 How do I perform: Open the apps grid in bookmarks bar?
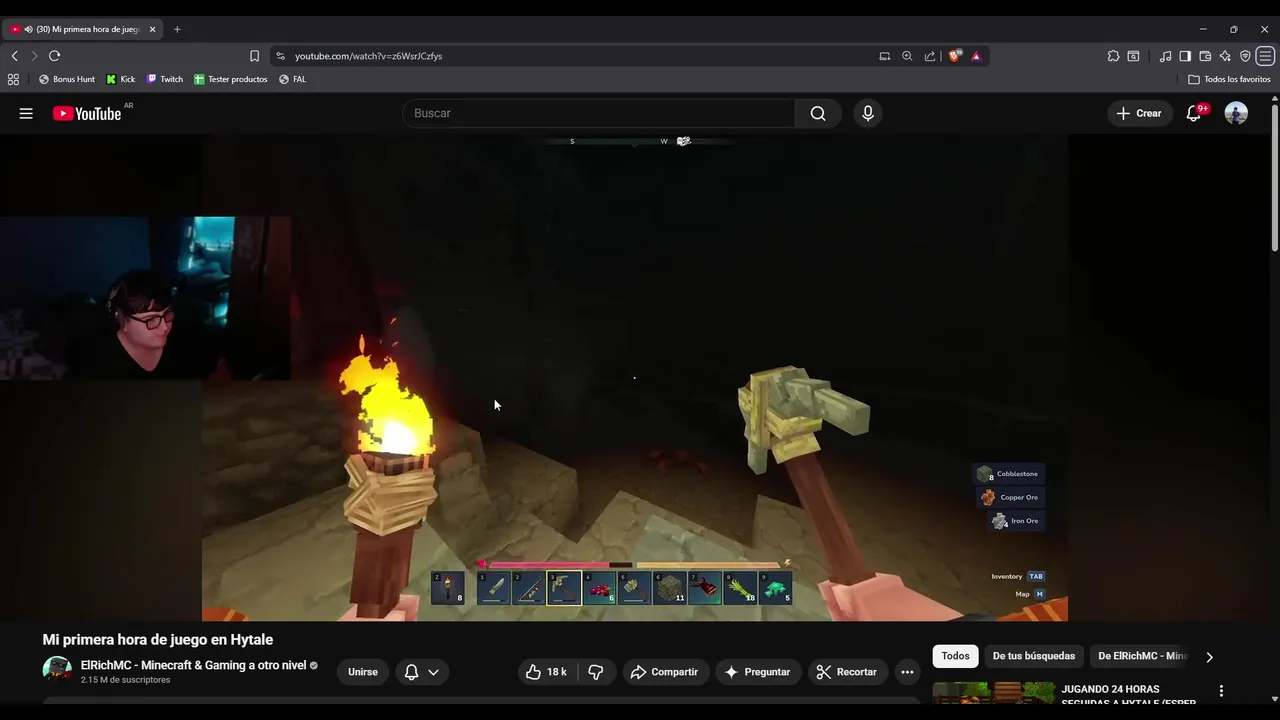point(13,79)
